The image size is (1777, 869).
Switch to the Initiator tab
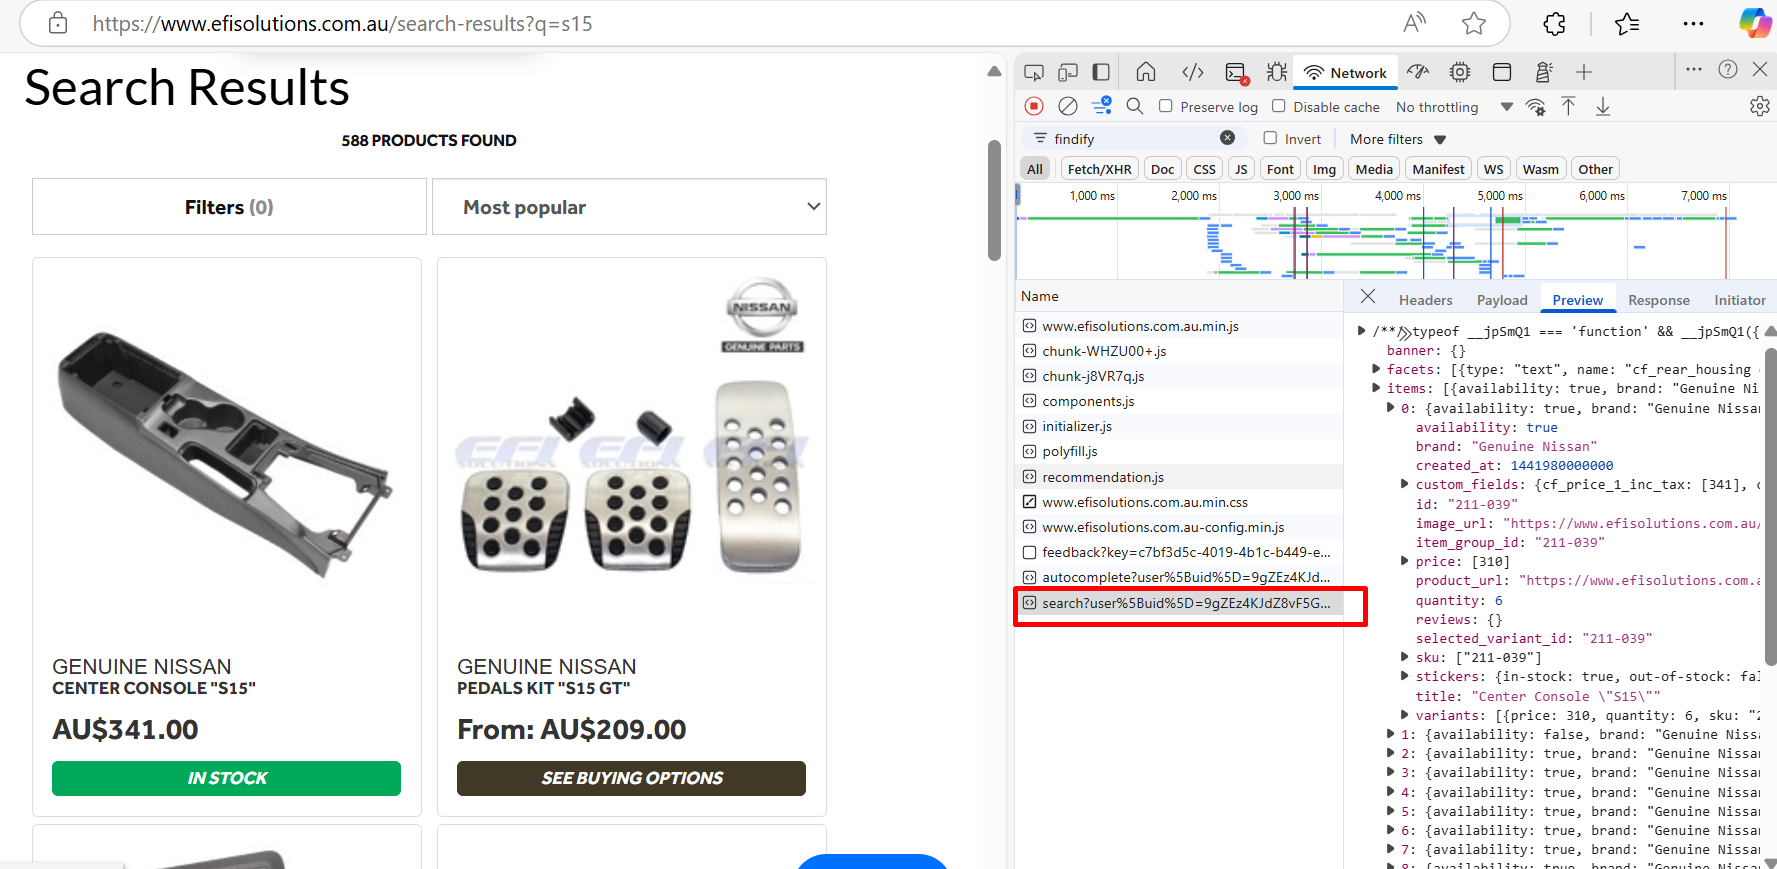point(1739,300)
